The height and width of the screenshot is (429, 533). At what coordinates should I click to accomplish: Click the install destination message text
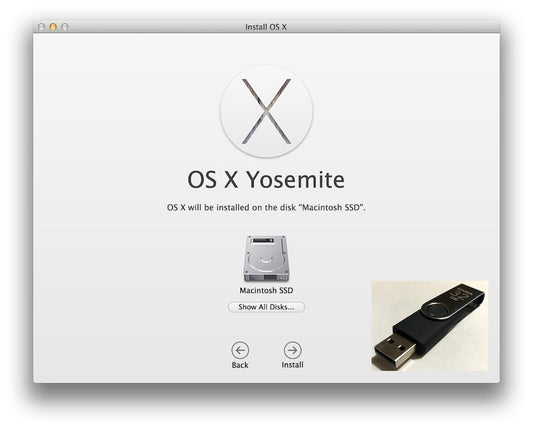tap(266, 207)
